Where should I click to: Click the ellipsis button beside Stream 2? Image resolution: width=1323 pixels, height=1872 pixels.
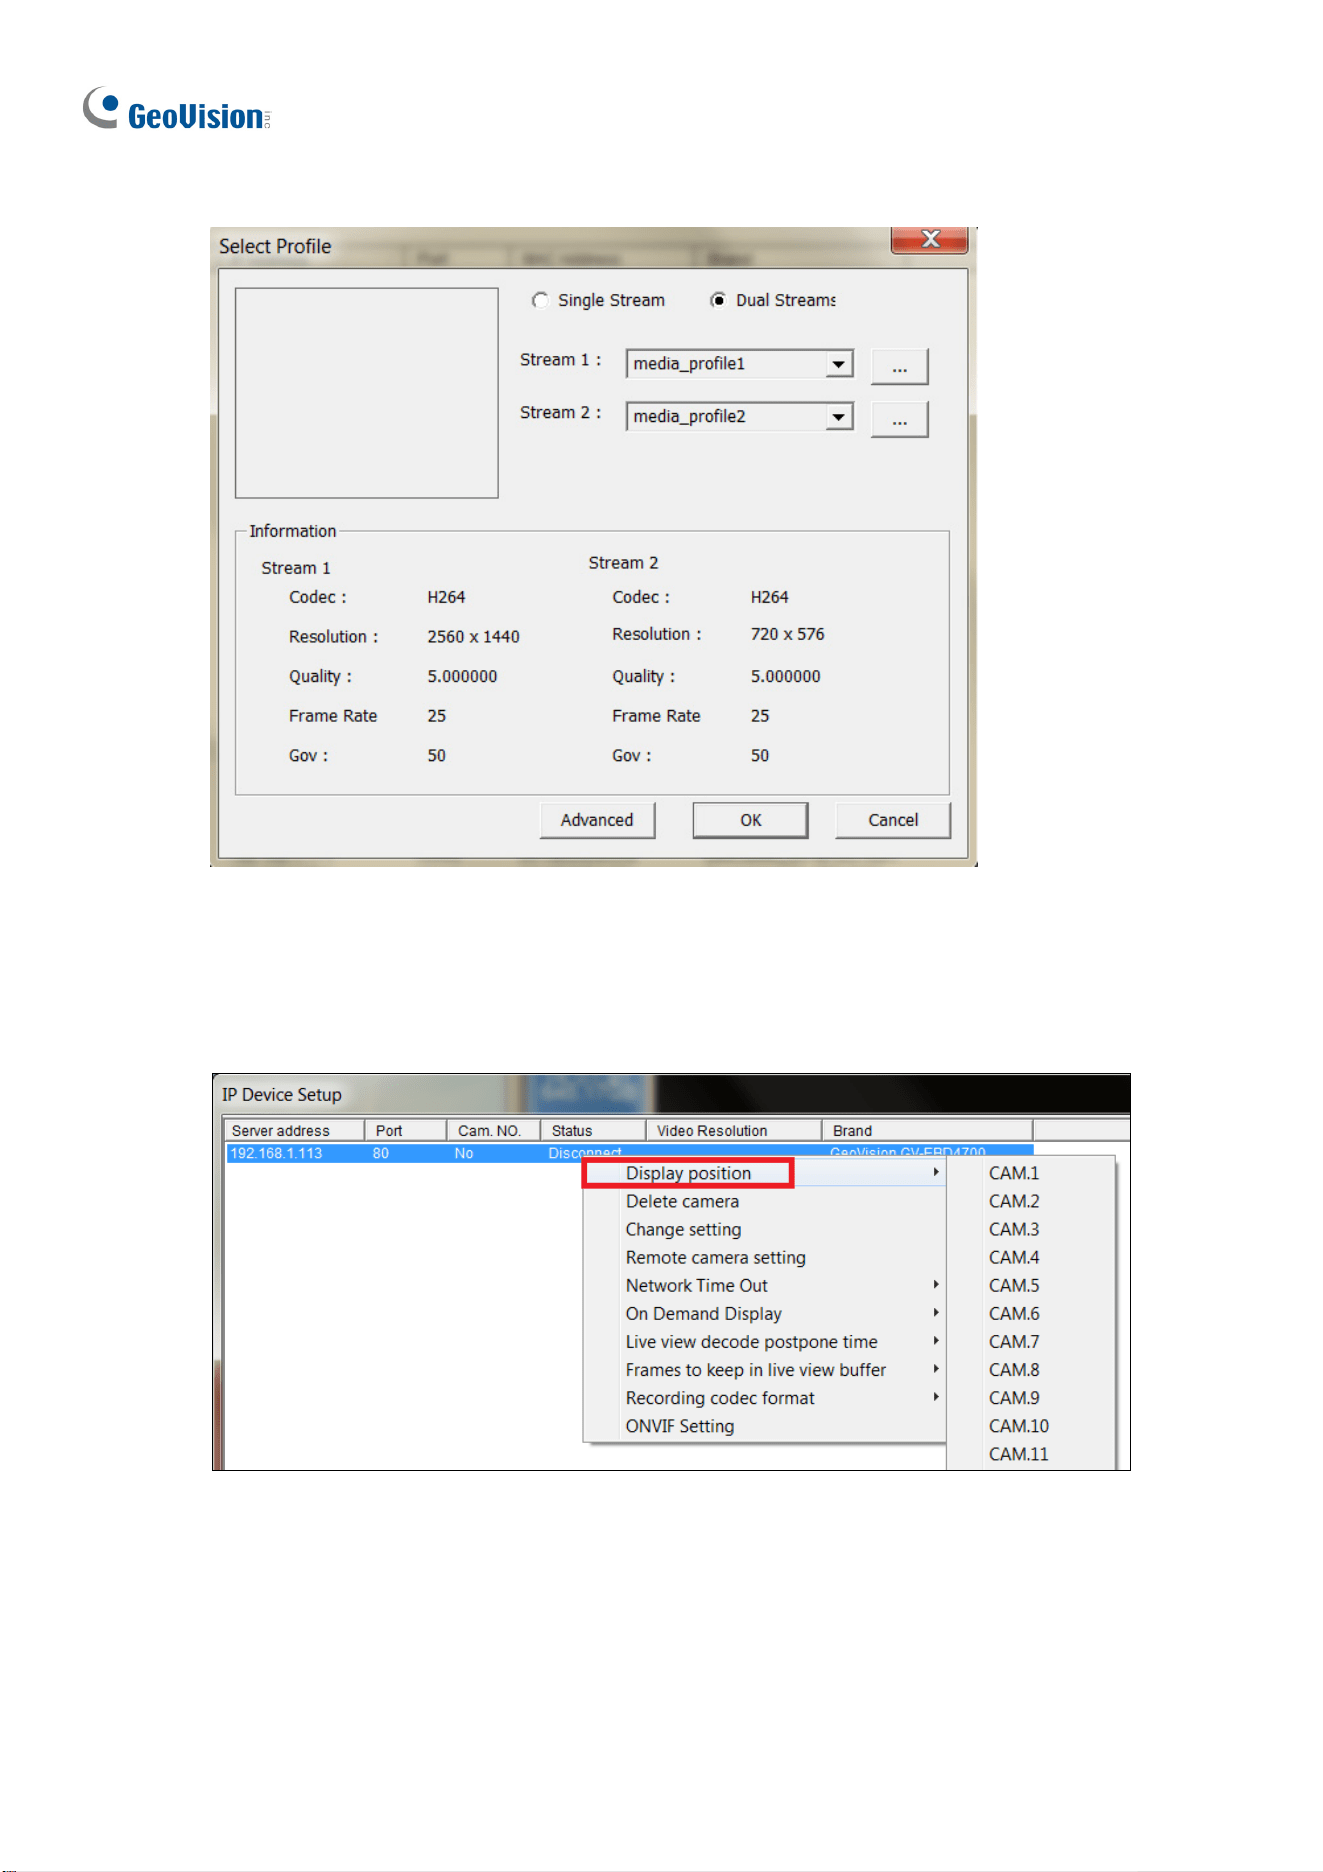[899, 419]
